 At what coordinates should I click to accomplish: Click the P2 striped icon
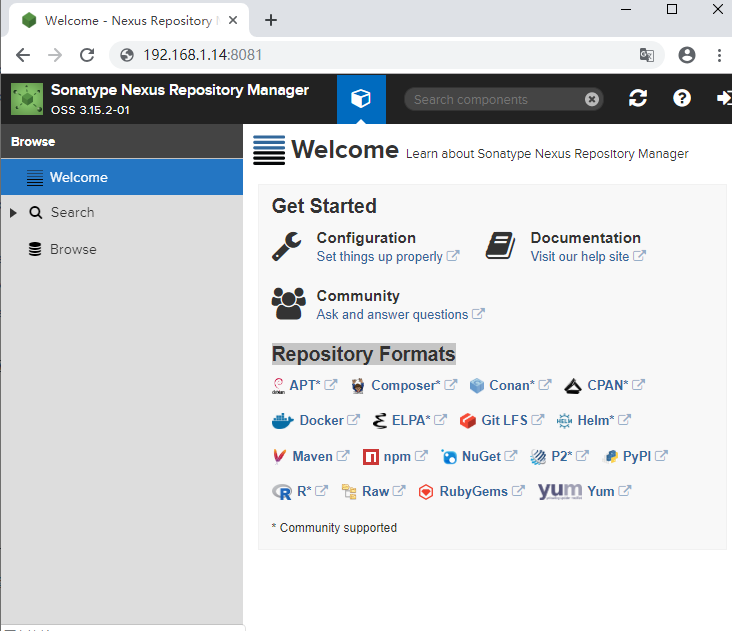(538, 457)
